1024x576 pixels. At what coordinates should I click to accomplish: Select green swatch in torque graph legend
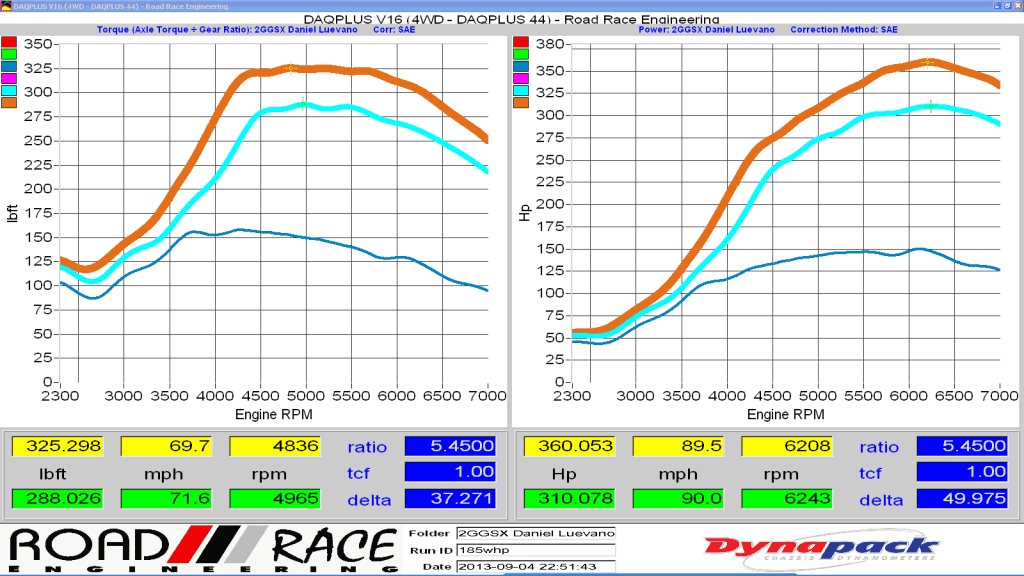click(x=8, y=54)
